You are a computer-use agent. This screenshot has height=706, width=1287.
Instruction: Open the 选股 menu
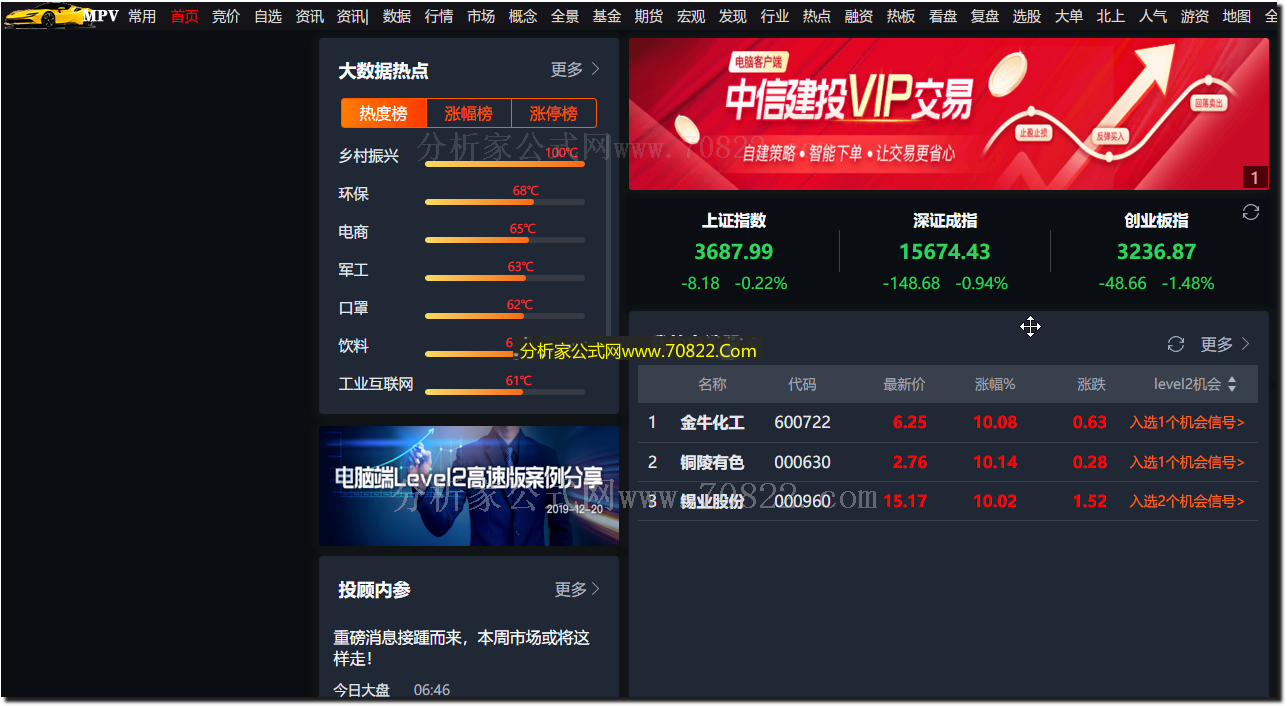[1027, 16]
